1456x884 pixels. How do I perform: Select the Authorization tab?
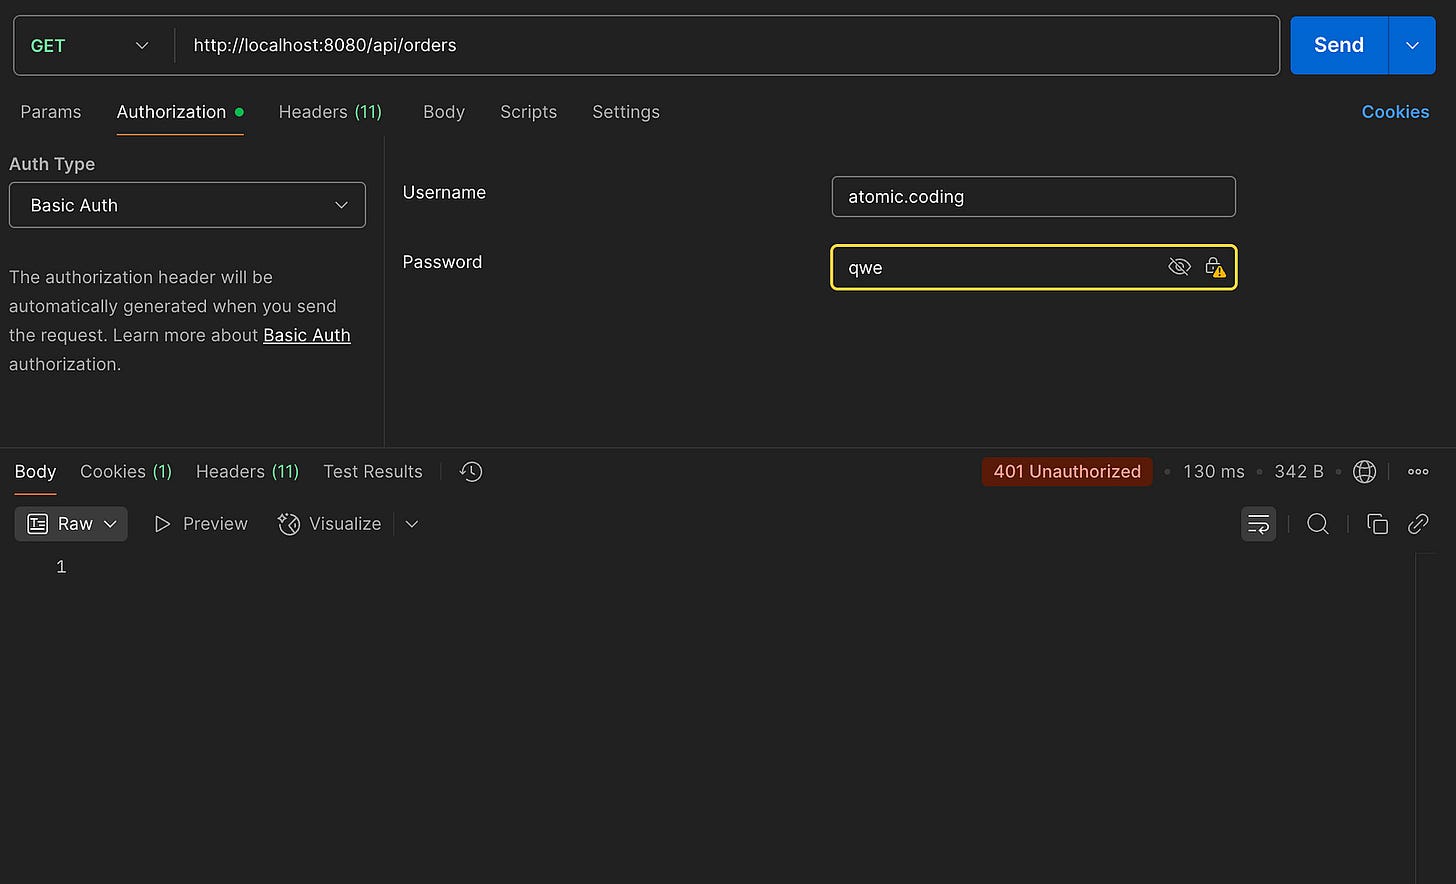click(x=180, y=112)
